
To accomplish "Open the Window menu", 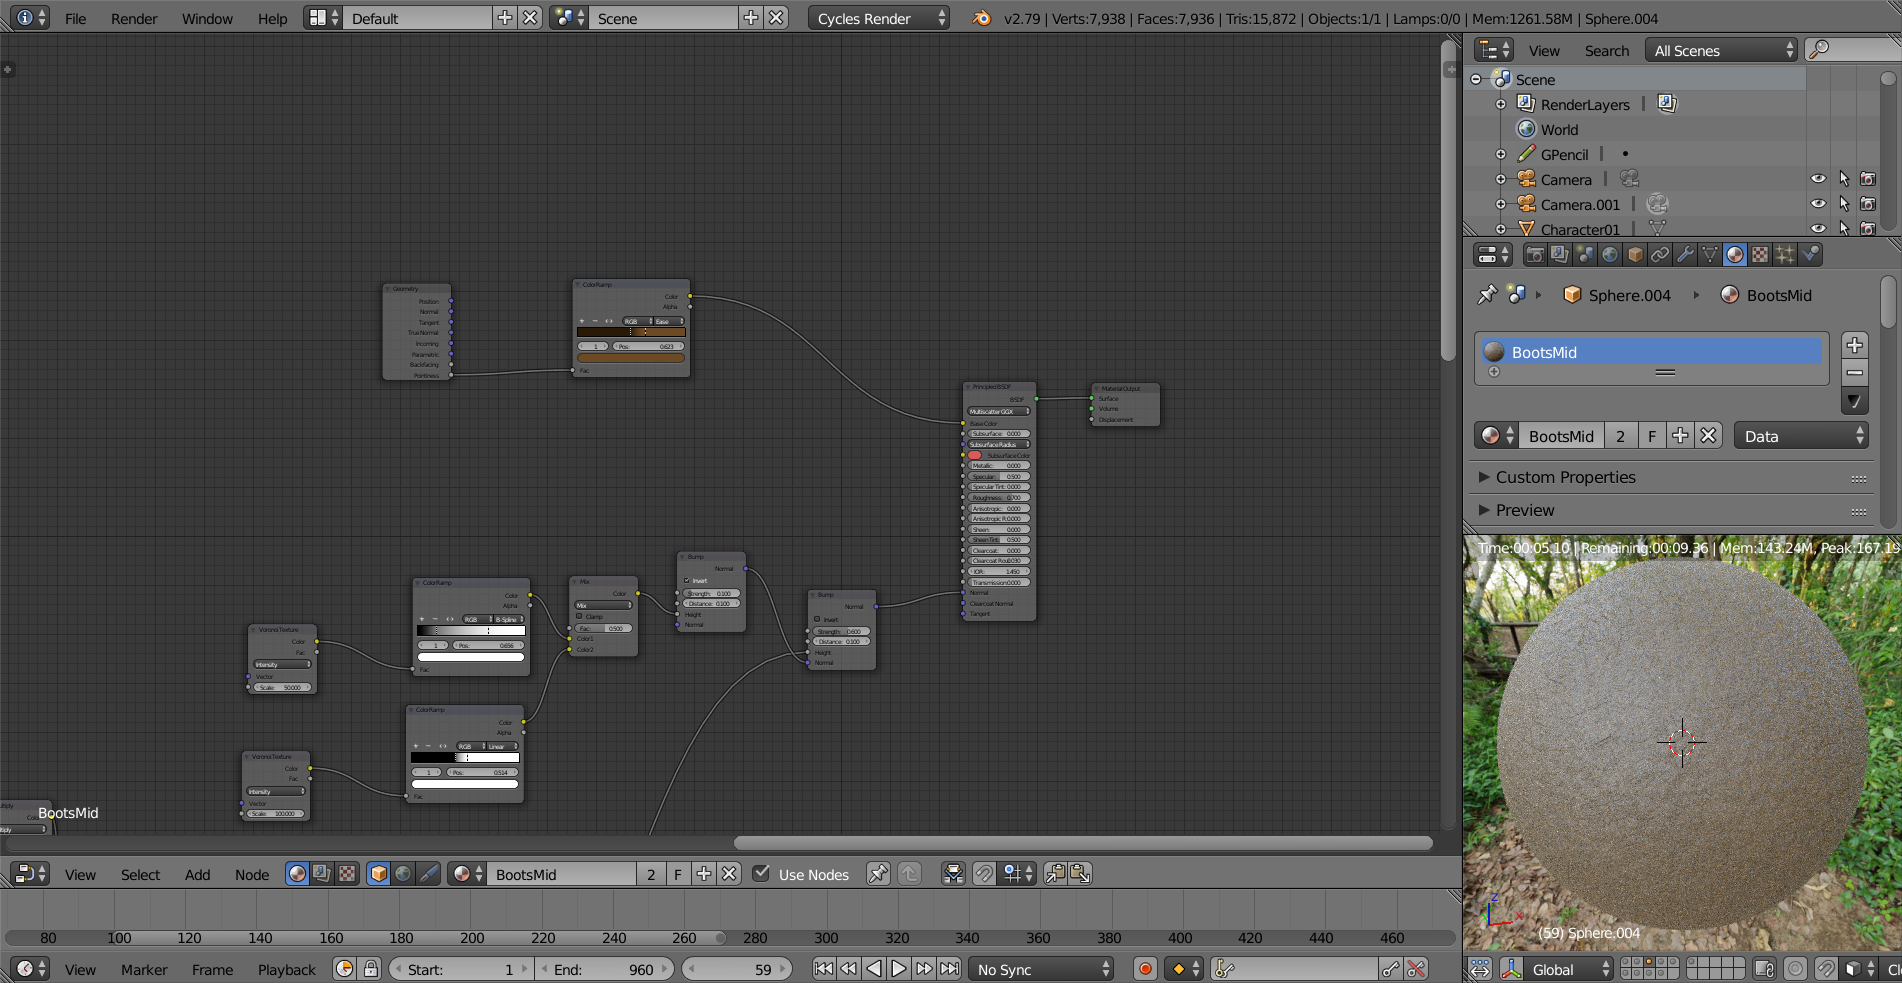I will (207, 18).
